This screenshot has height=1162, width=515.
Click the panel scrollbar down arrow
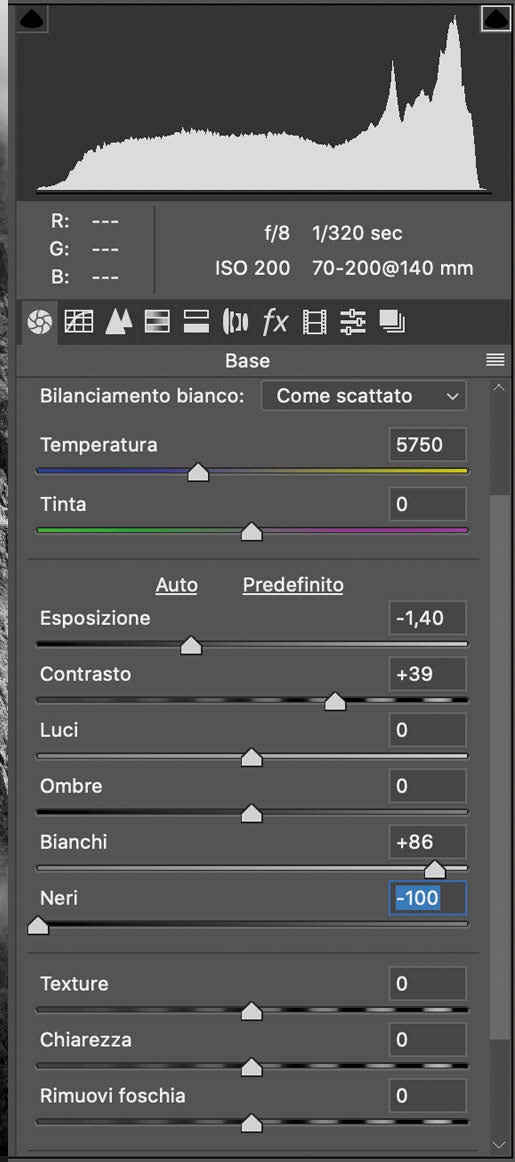pyautogui.click(x=498, y=1144)
